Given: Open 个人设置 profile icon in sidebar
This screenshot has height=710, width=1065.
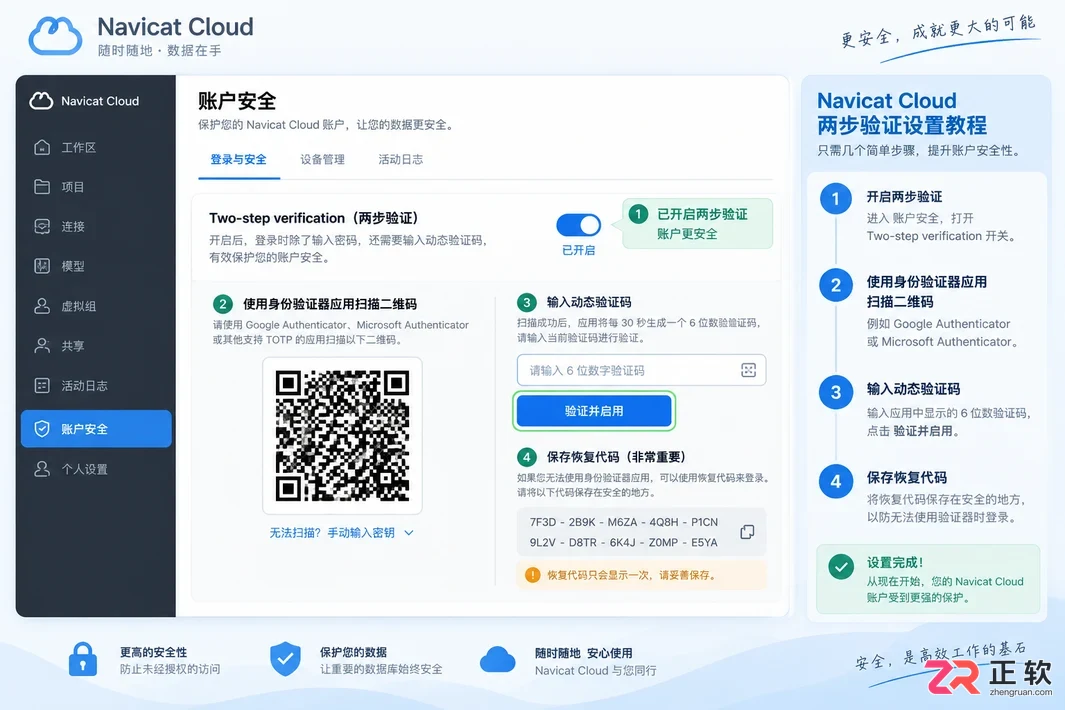Looking at the screenshot, I should [42, 469].
